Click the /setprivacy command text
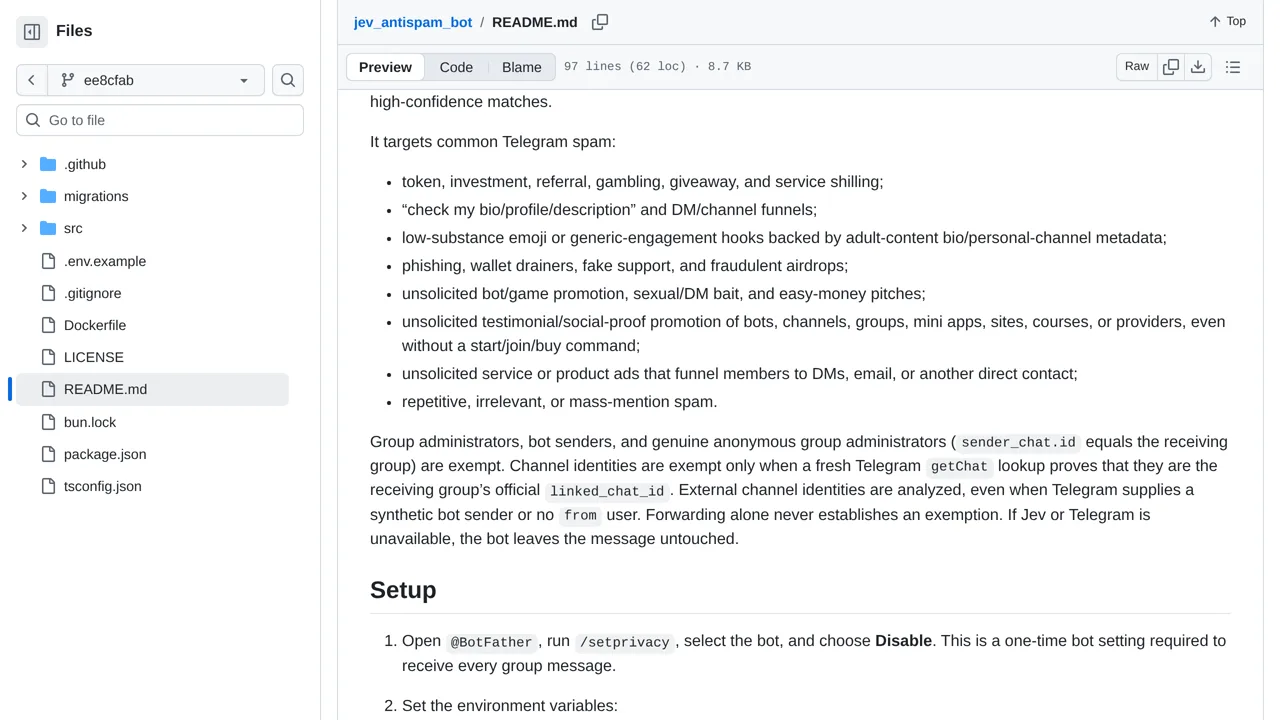 coord(624,642)
